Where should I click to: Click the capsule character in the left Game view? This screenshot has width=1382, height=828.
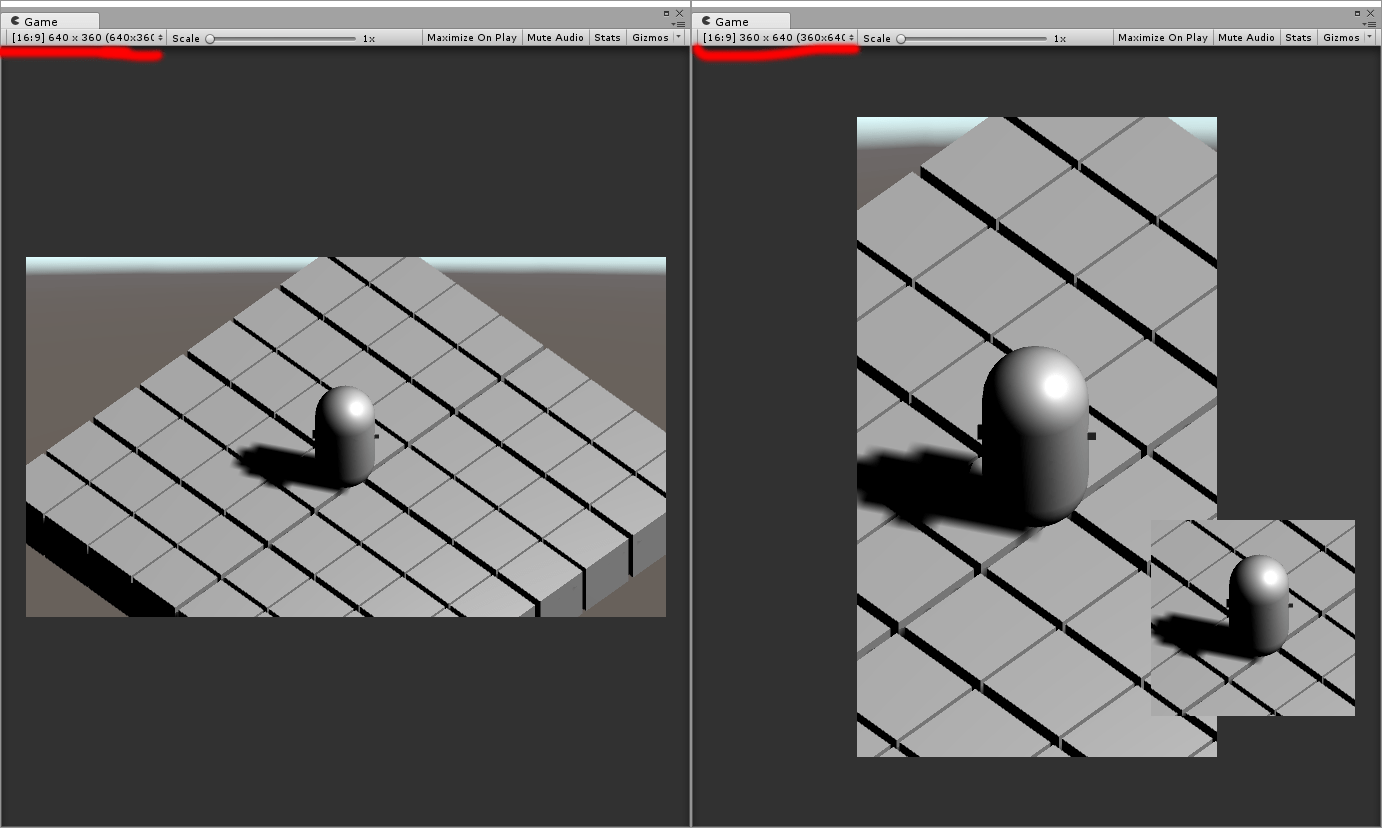[x=345, y=435]
